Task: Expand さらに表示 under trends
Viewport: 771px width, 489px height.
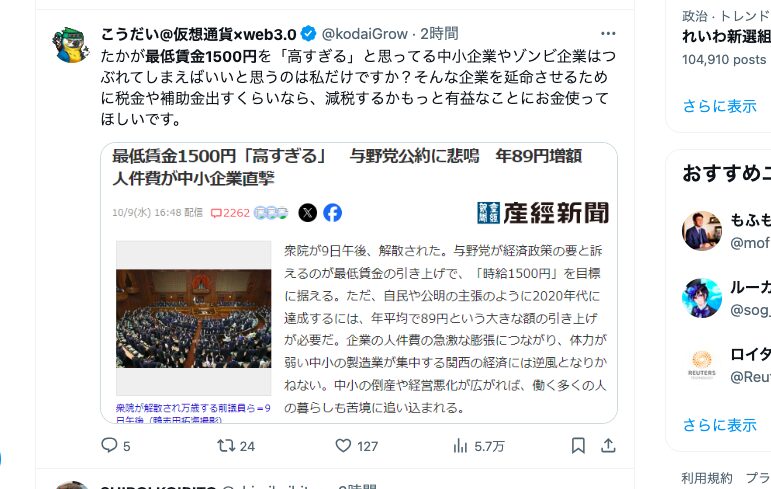Action: pos(719,106)
